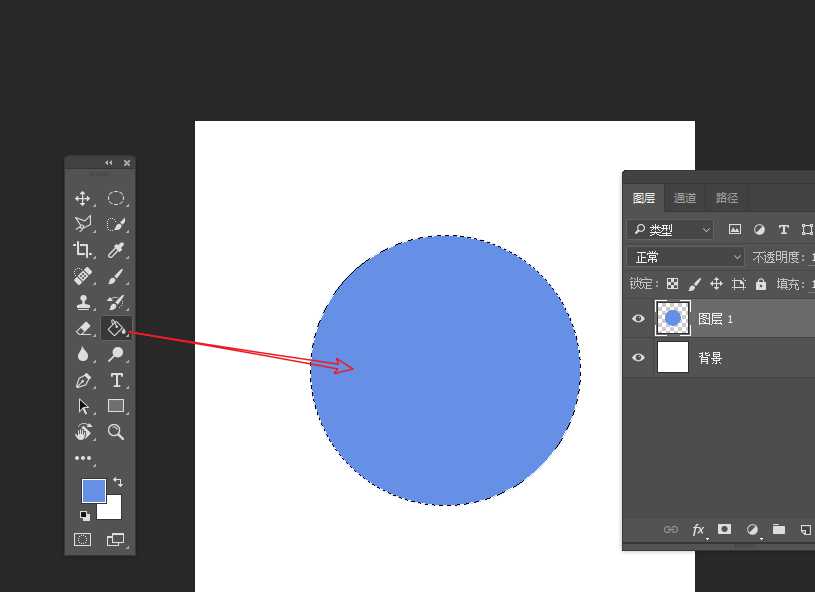Choose the Zoom tool in toolbar
Screen dimensions: 815x592
tap(116, 432)
